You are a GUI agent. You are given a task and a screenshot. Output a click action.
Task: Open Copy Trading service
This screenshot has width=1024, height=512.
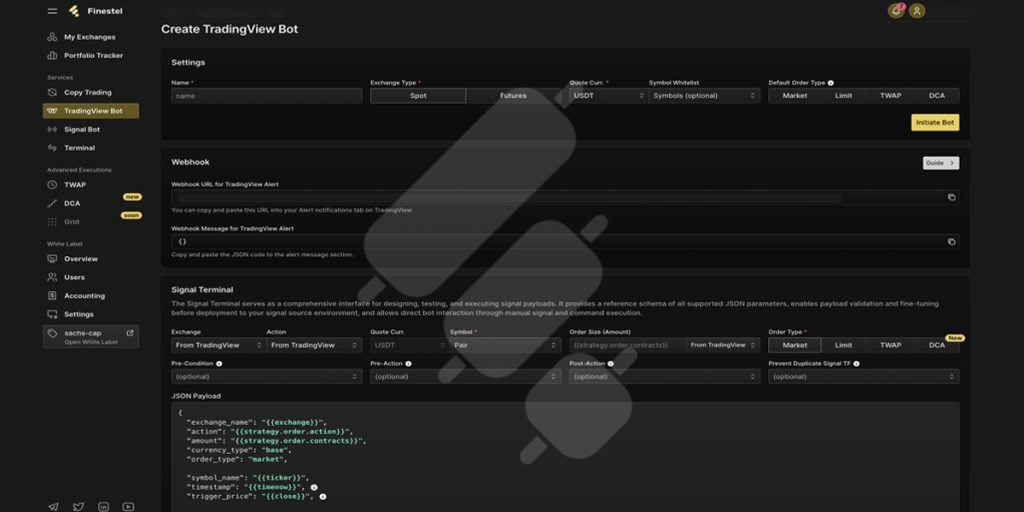pyautogui.click(x=90, y=93)
